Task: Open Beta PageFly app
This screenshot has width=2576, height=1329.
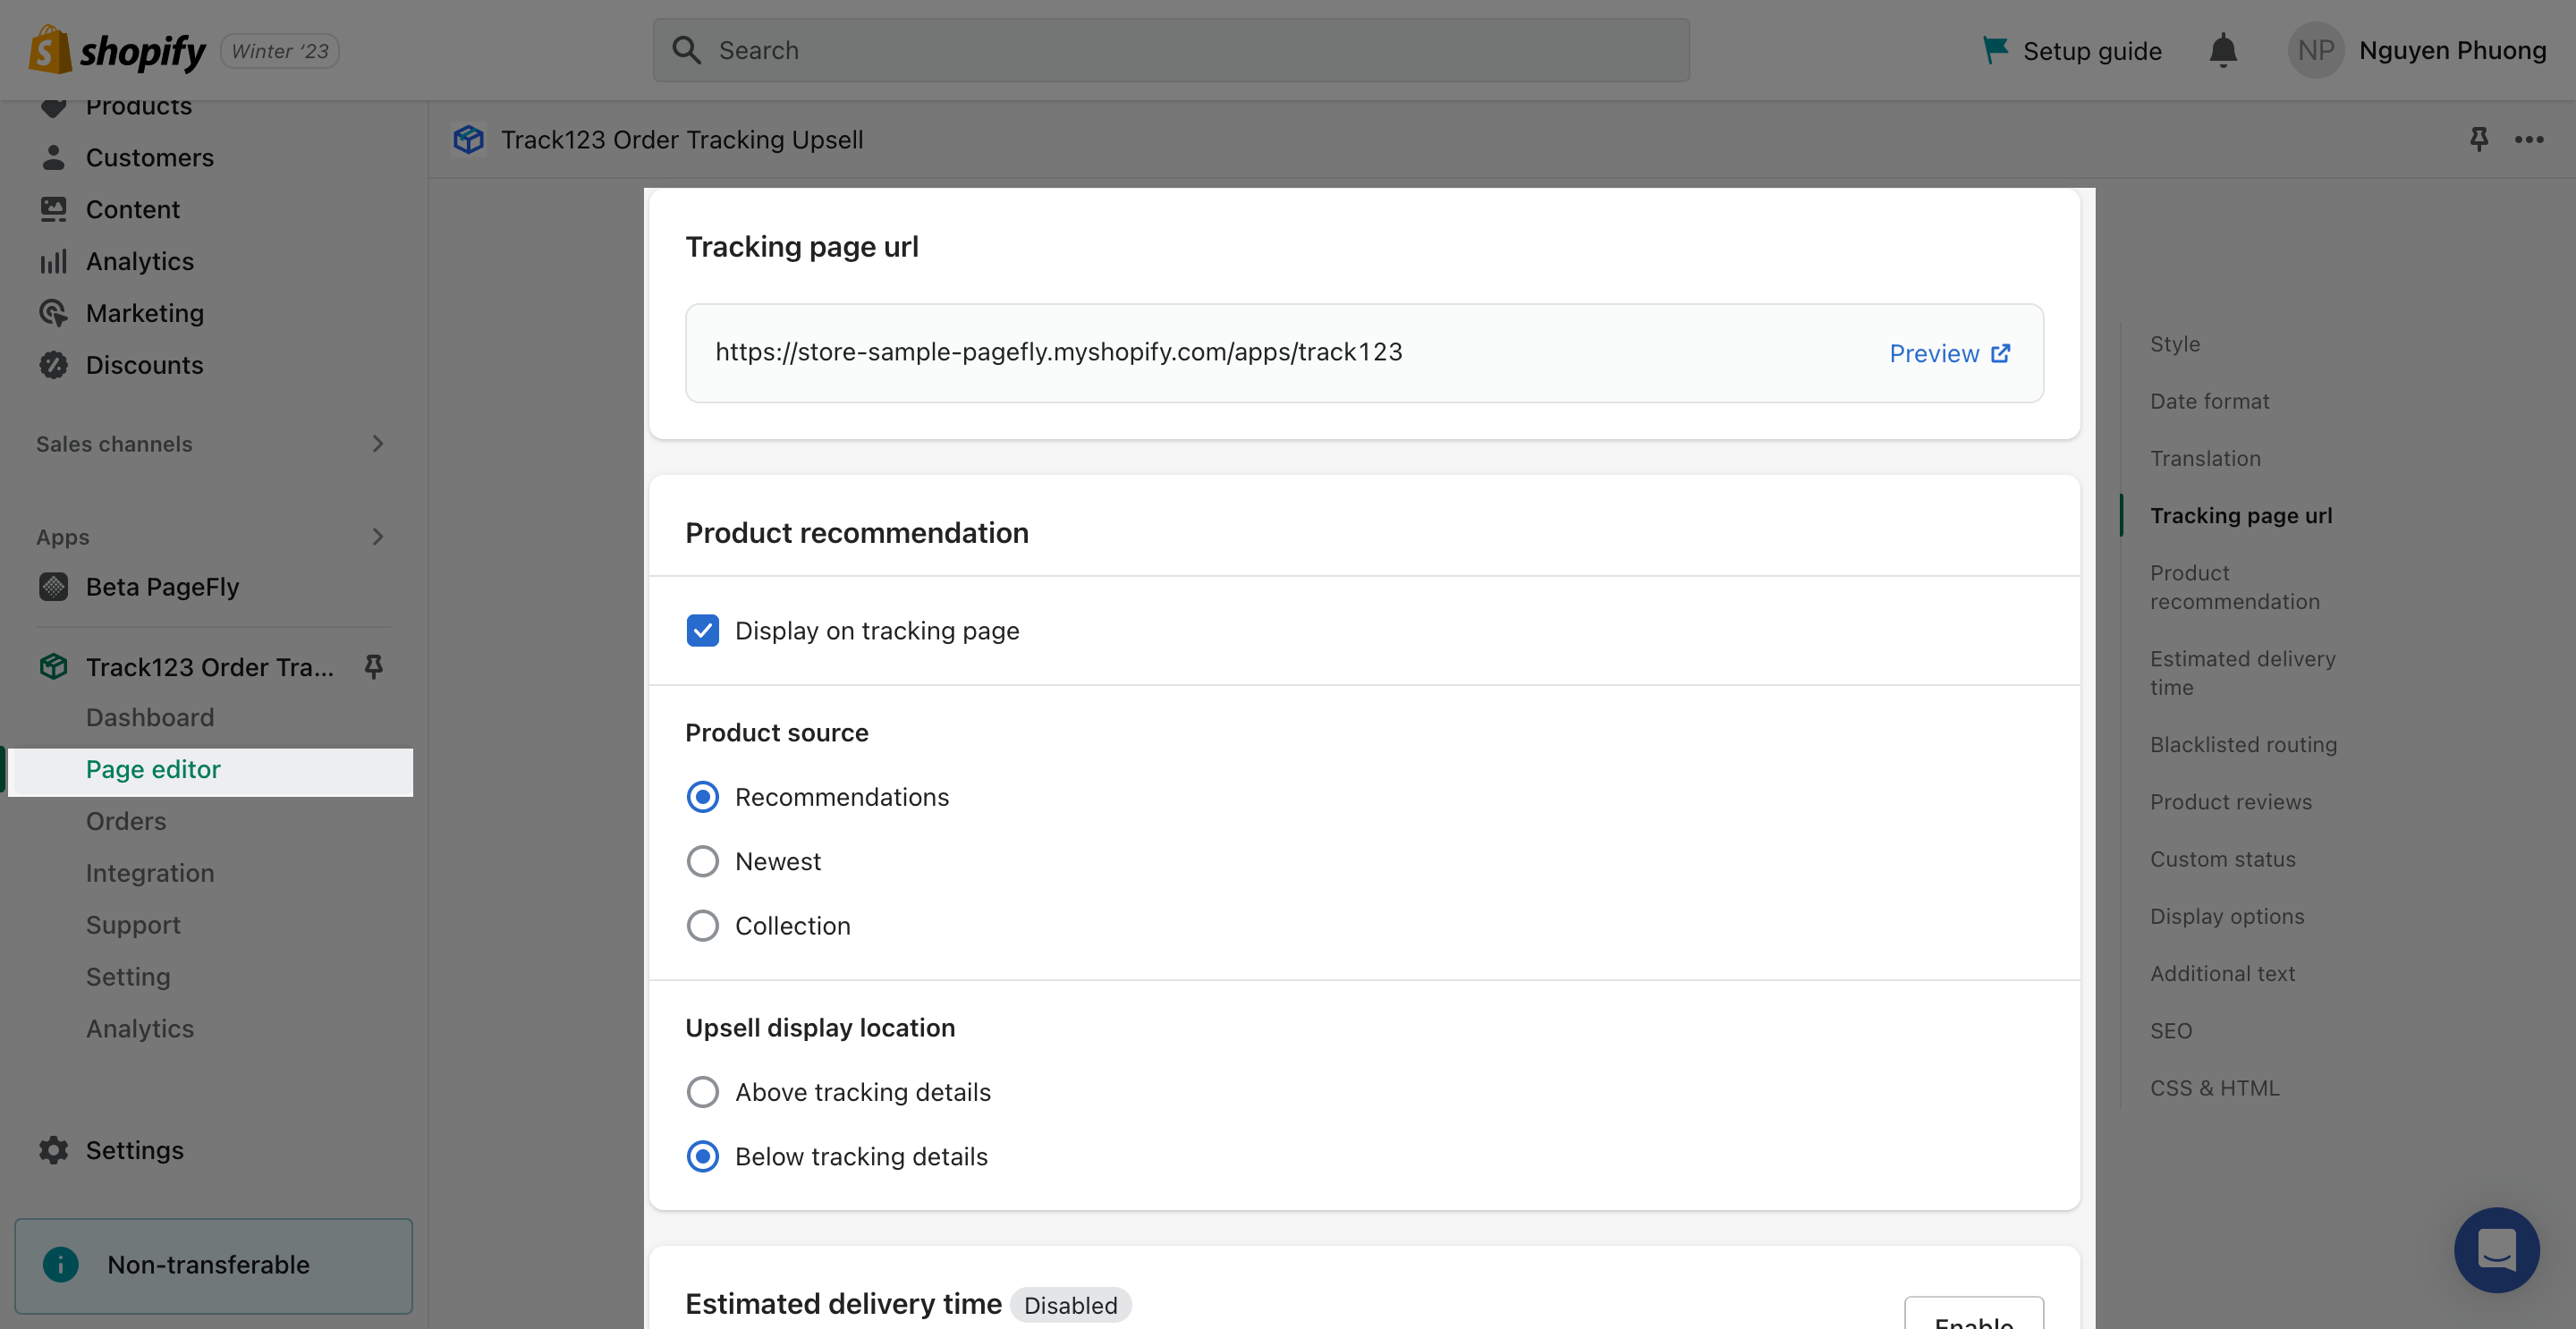Action: tap(162, 586)
